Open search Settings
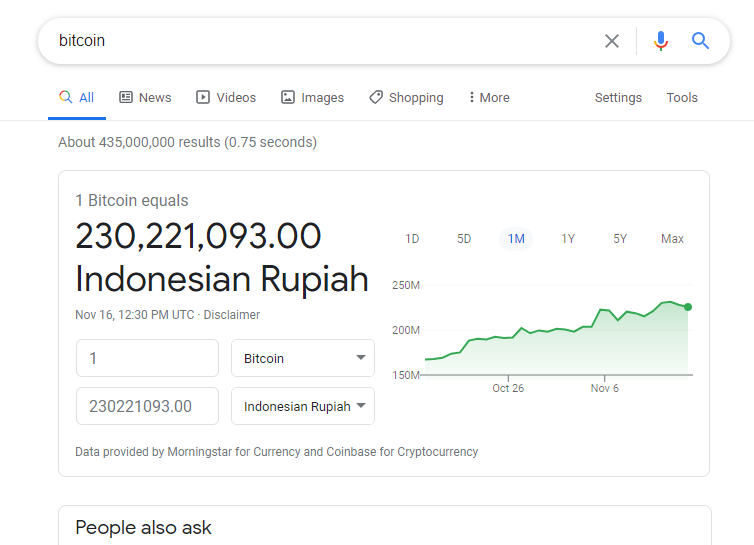The height and width of the screenshot is (545, 754). [x=618, y=97]
